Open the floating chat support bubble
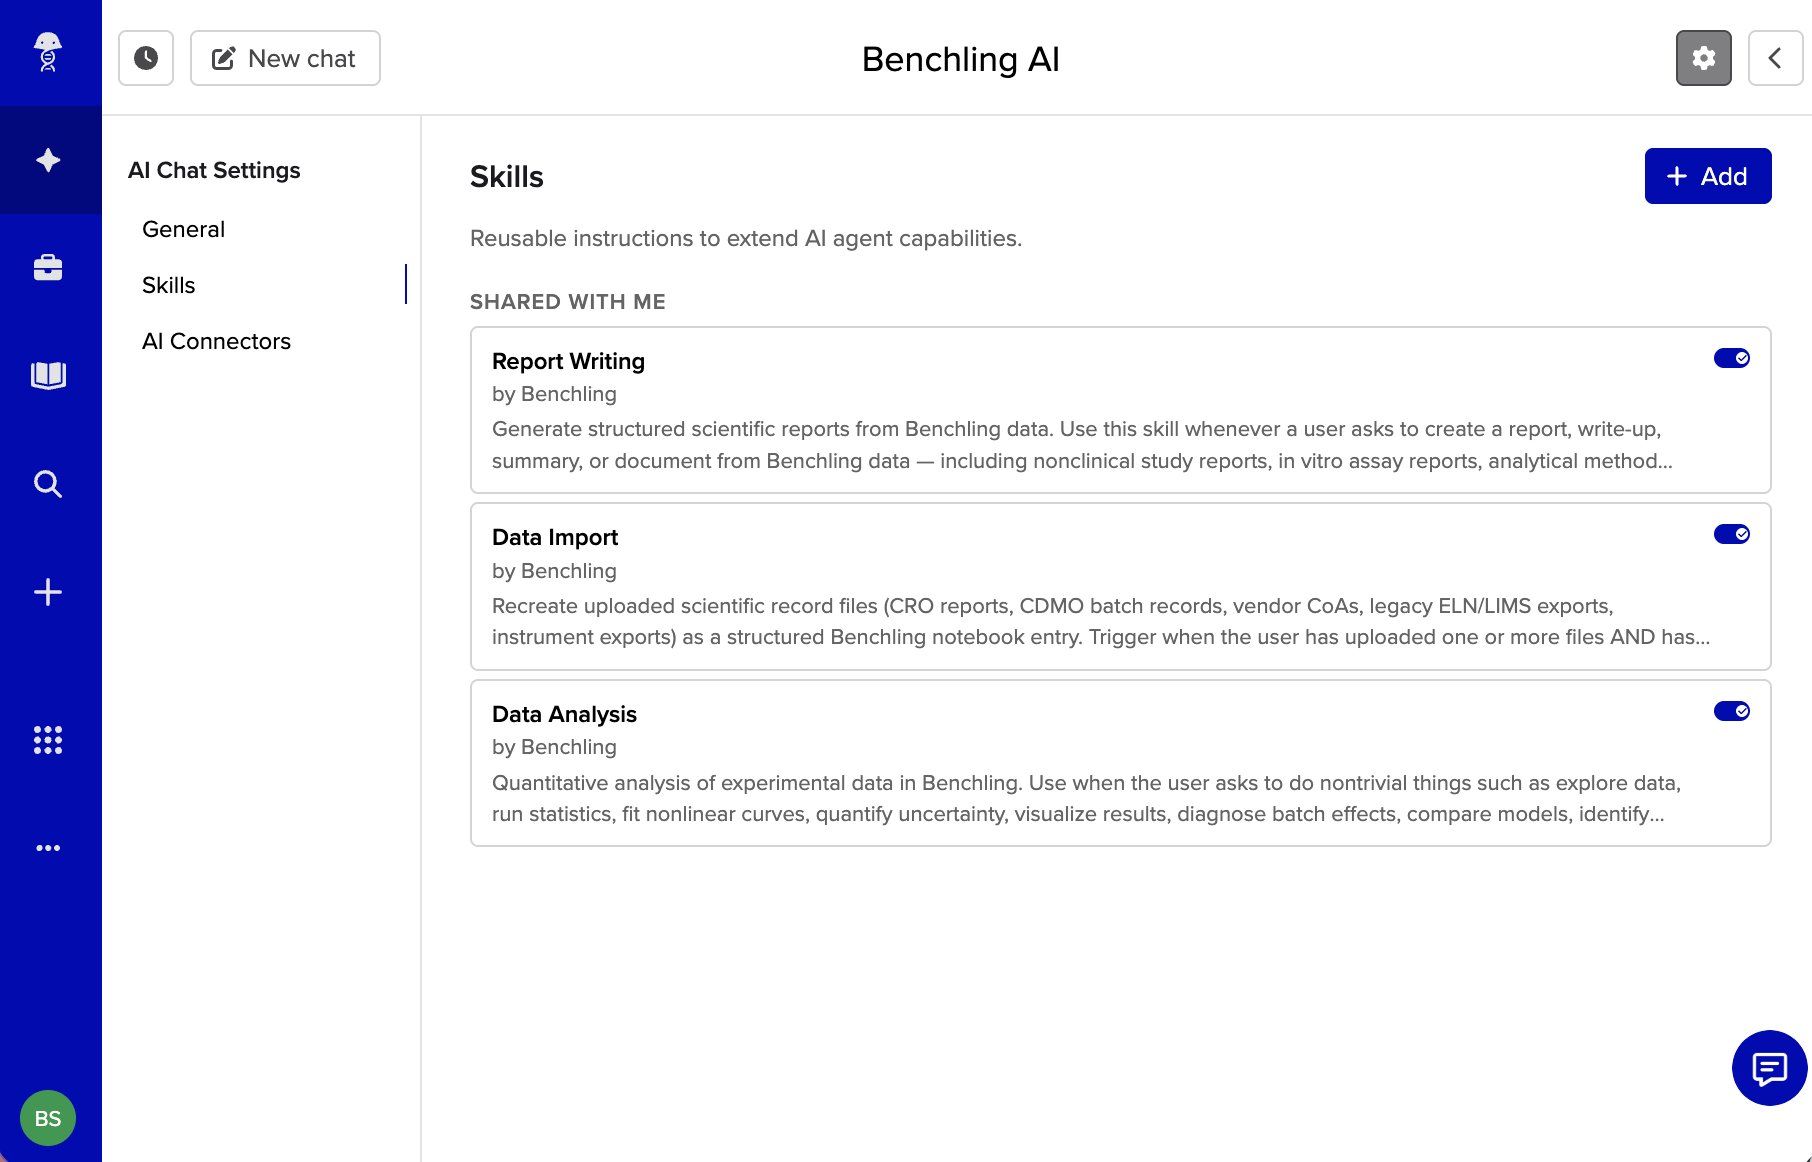The height and width of the screenshot is (1162, 1812). pos(1769,1068)
